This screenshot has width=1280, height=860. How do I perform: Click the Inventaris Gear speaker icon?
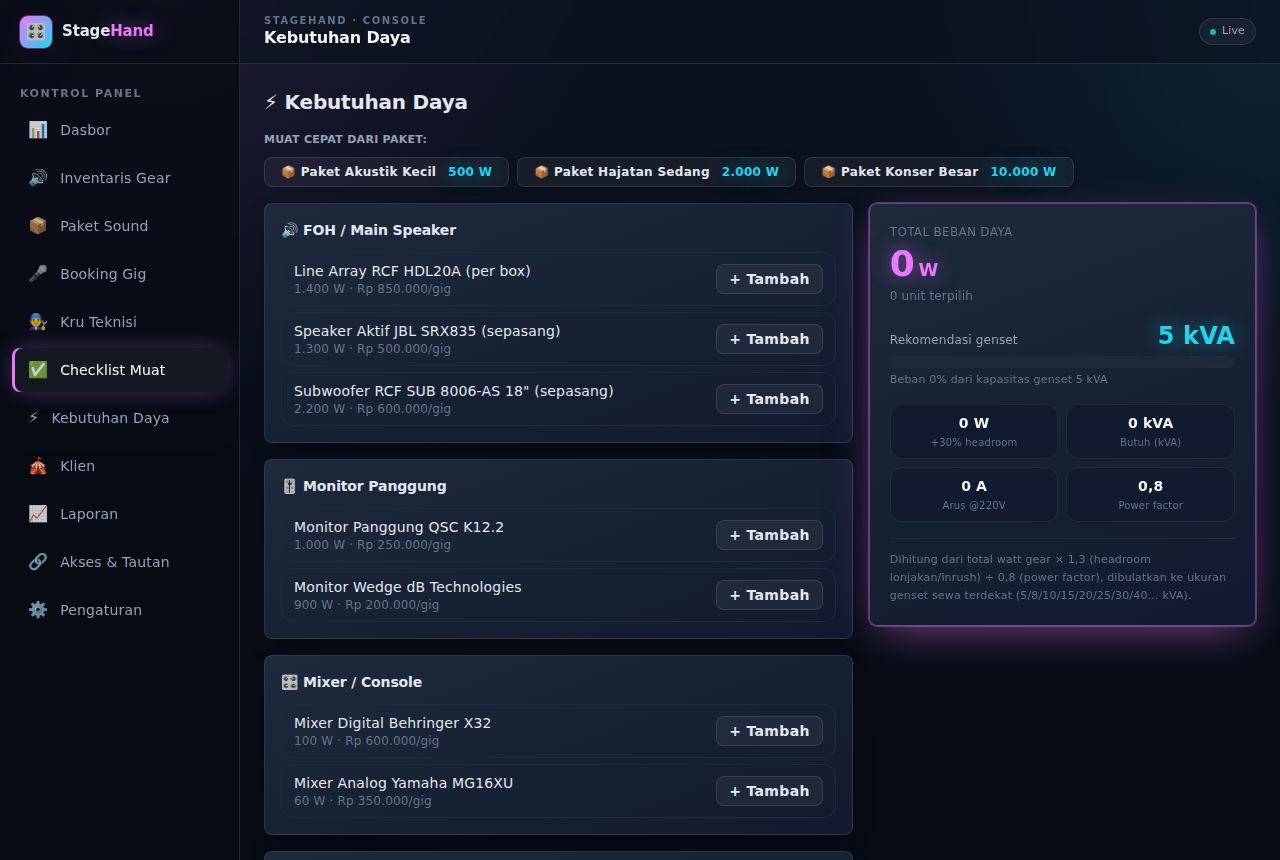(38, 178)
